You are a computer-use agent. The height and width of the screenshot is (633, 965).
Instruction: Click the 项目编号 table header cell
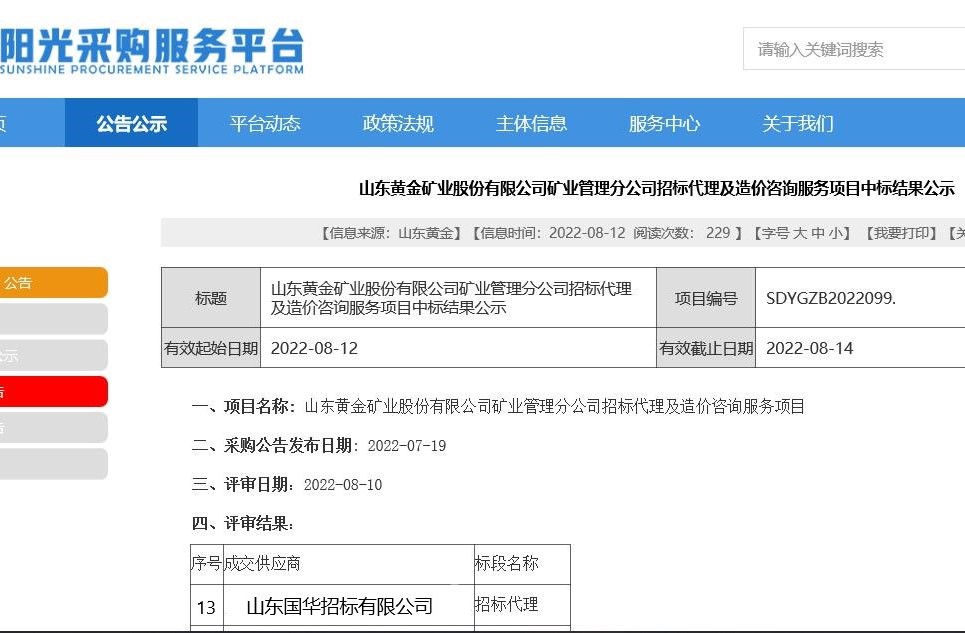[706, 298]
